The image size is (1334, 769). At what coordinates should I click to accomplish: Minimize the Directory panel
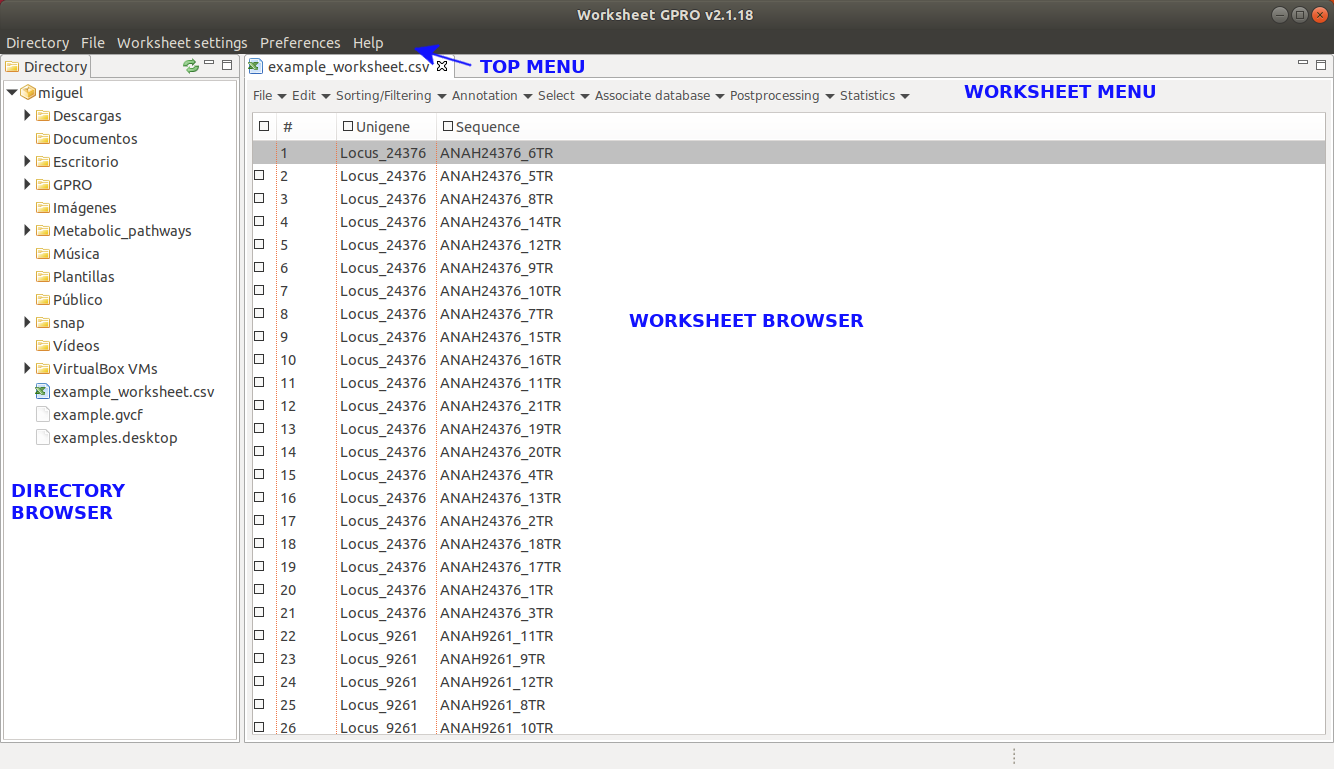(210, 64)
